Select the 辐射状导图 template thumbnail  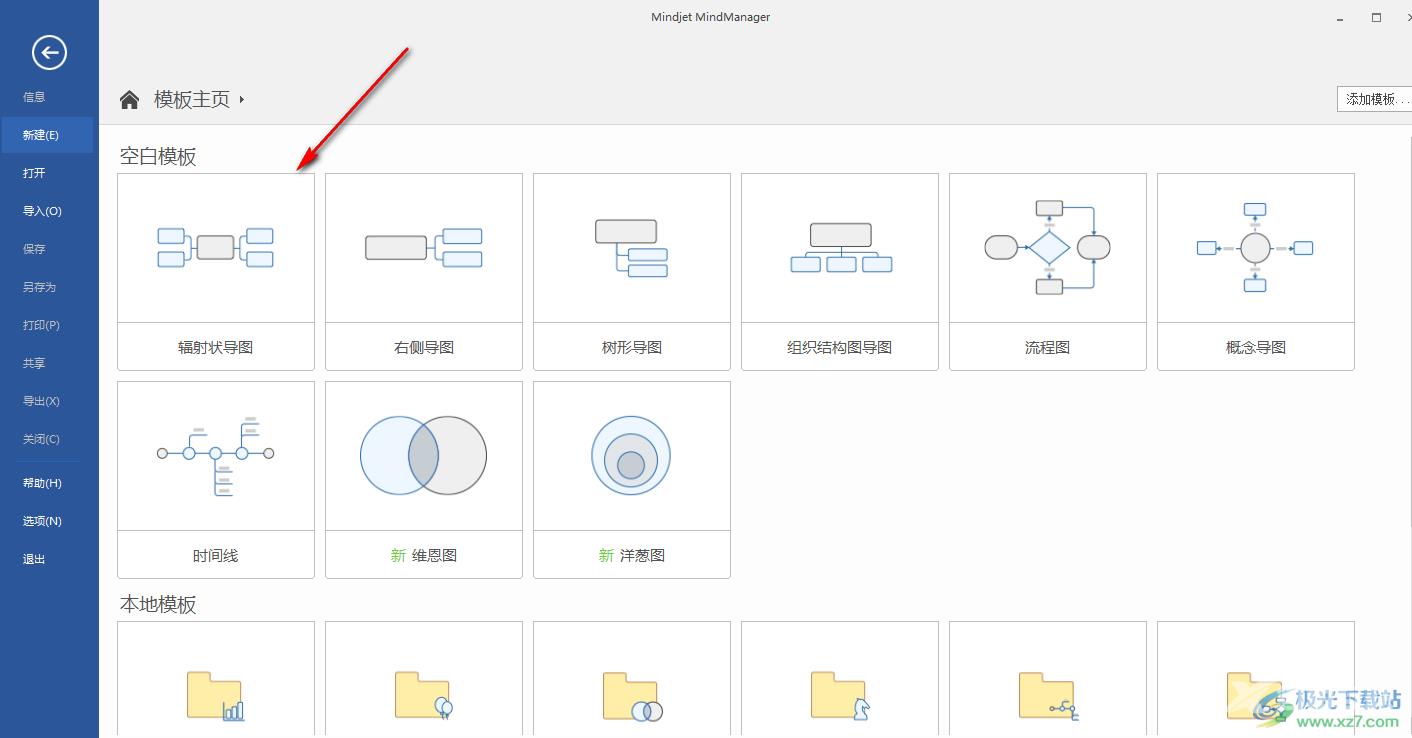point(216,248)
